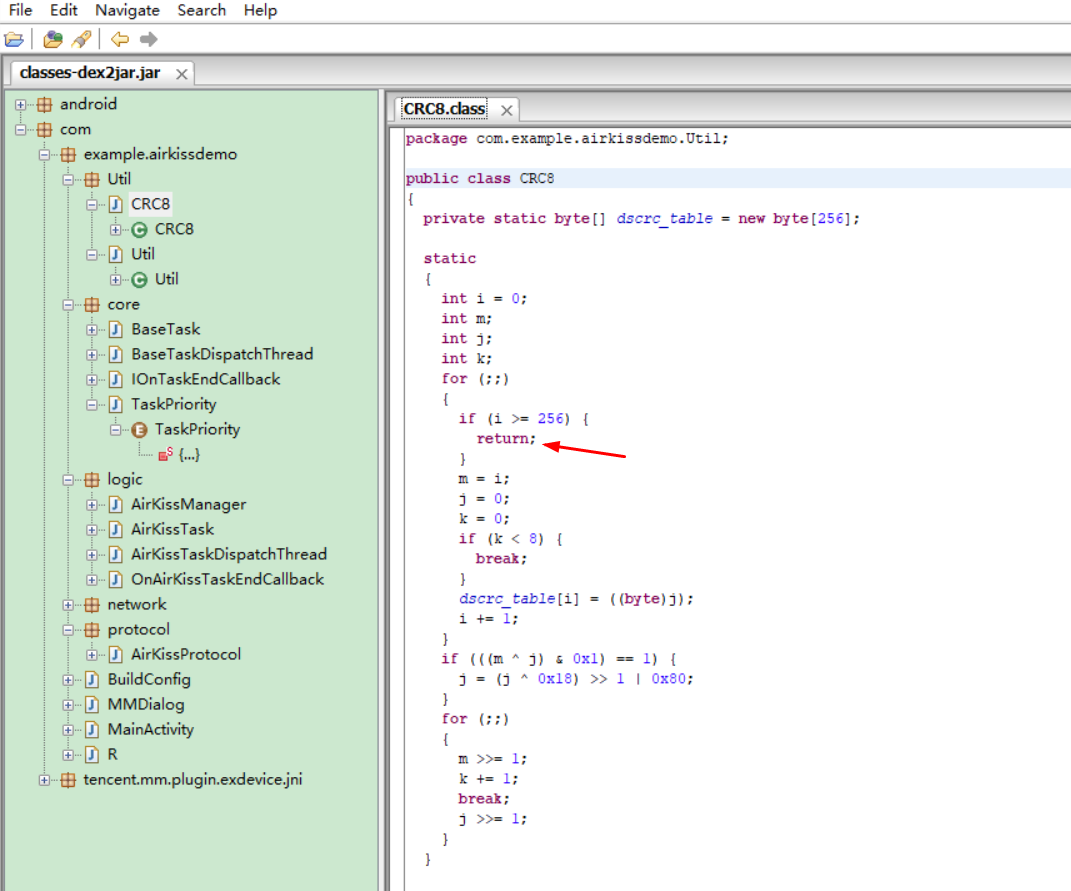Collapse the core package node
Image resolution: width=1071 pixels, height=891 pixels.
[x=68, y=305]
